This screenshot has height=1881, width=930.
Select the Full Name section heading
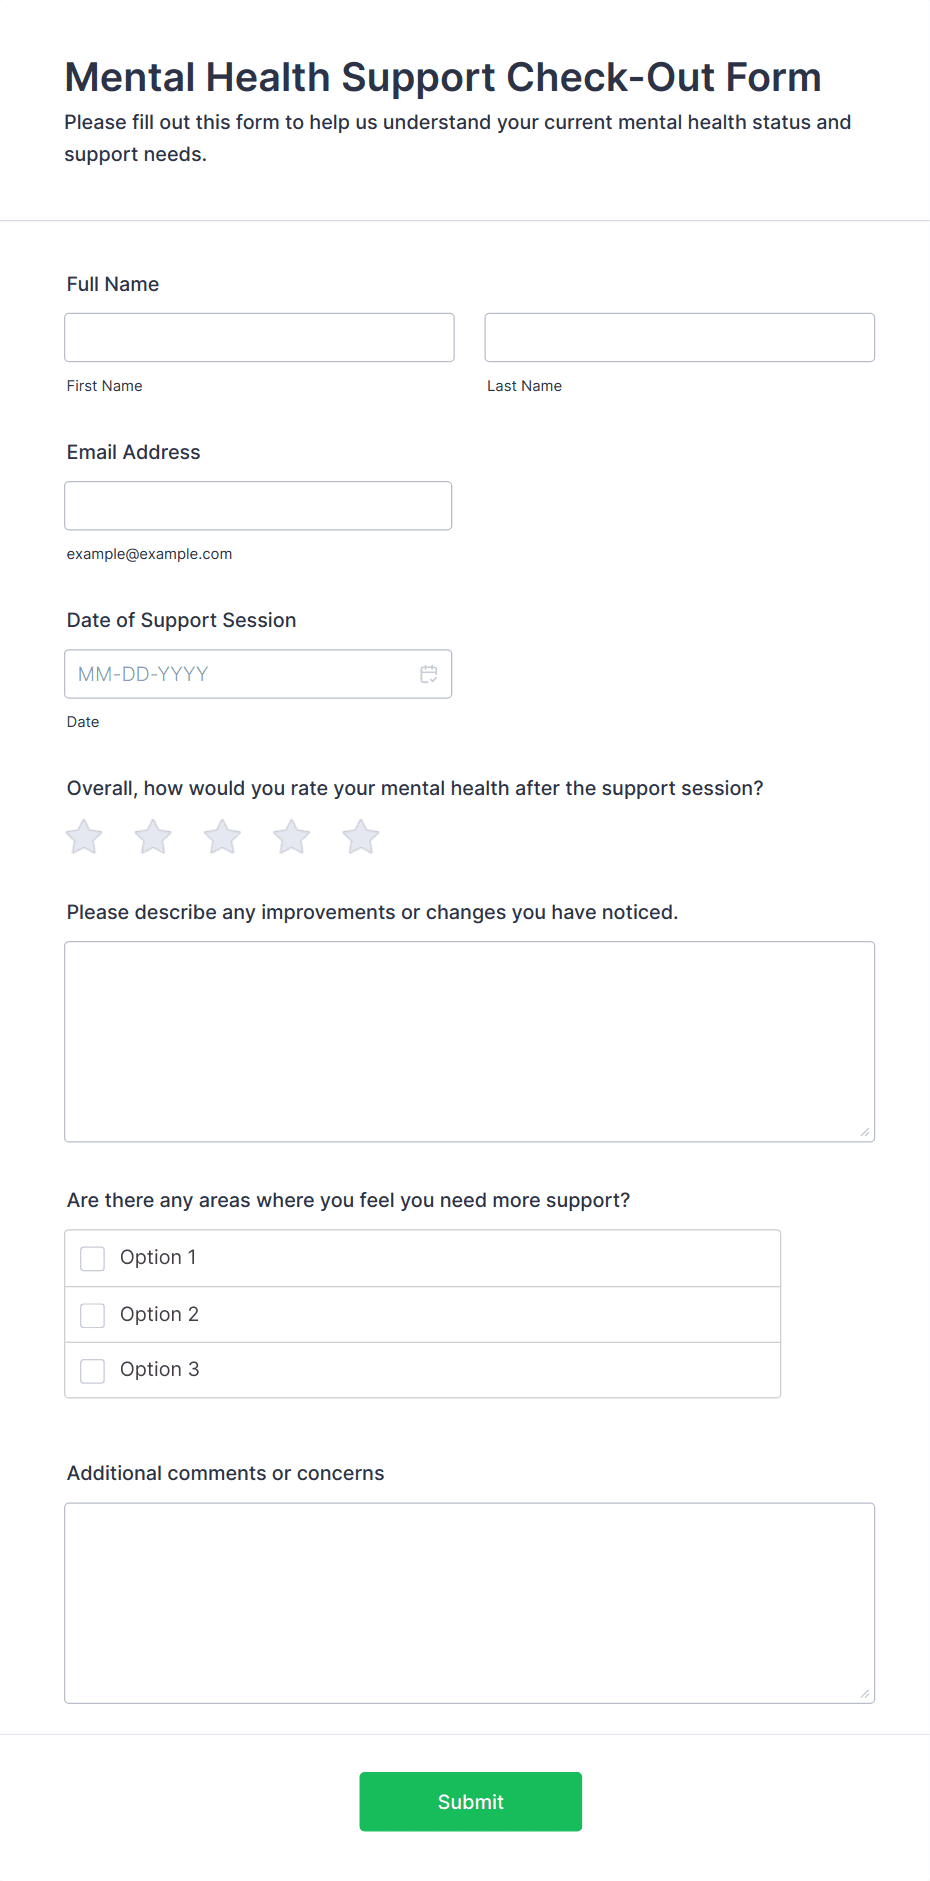112,284
